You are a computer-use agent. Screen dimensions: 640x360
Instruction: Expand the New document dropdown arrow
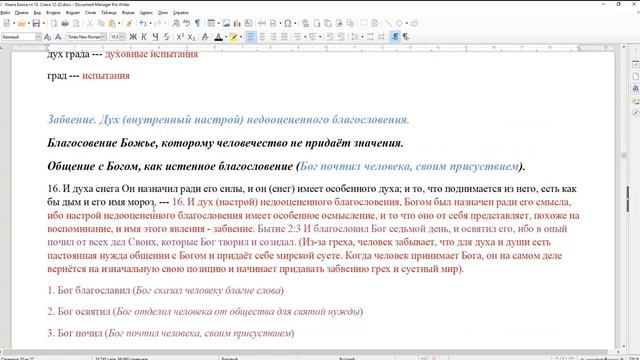(14, 23)
